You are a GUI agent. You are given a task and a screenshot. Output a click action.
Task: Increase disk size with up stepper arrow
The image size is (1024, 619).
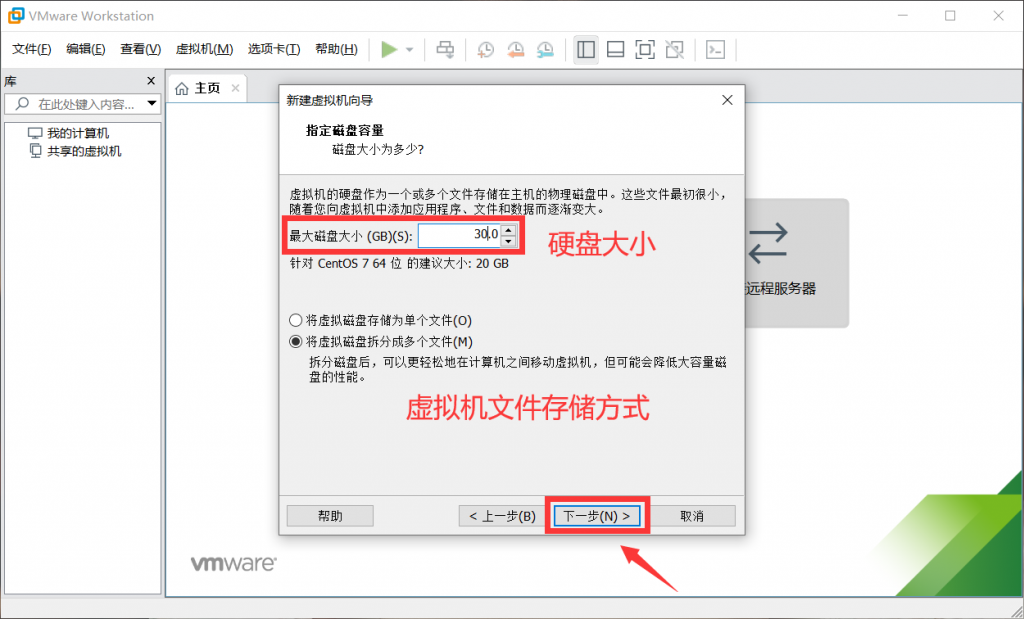509,229
